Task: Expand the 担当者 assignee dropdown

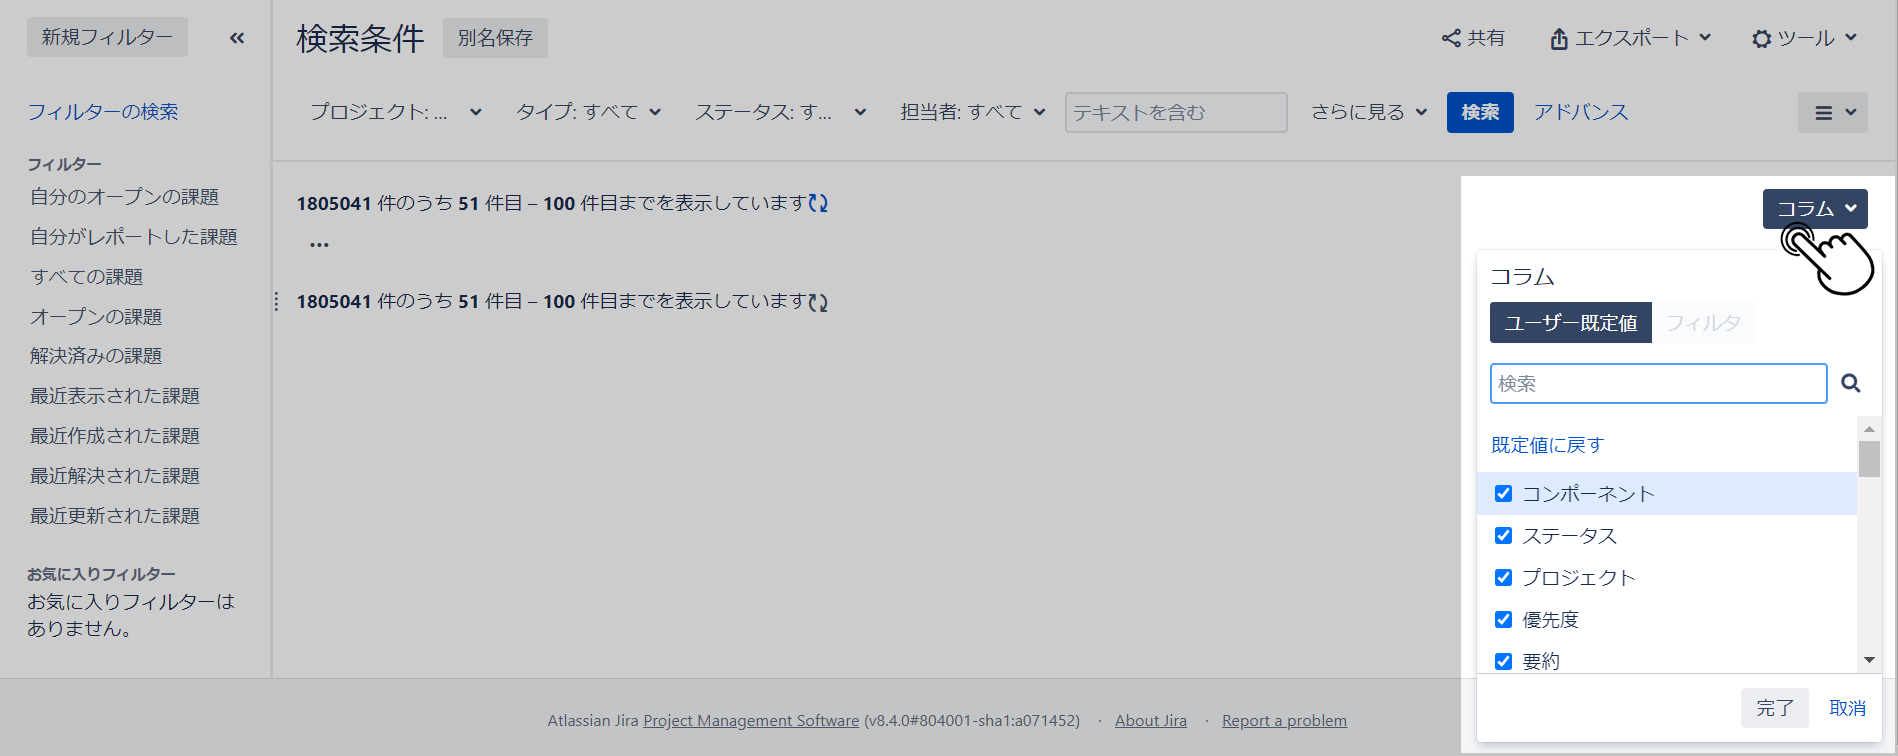Action: point(972,112)
